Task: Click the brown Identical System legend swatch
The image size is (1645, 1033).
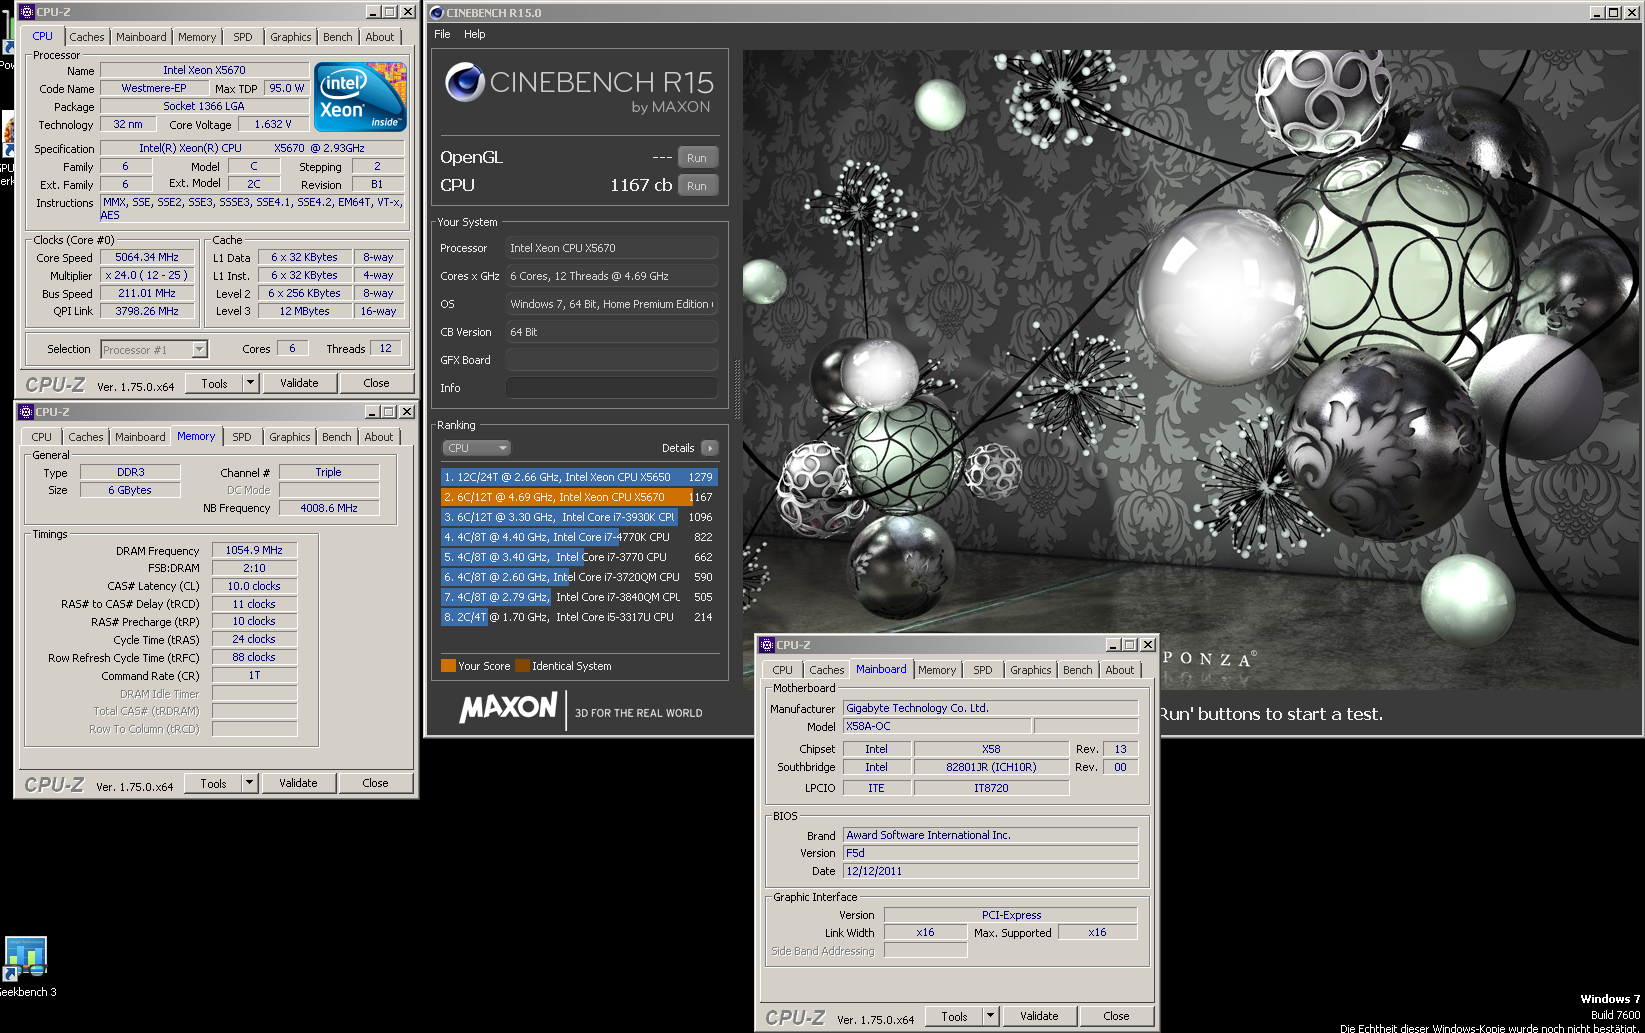Action: pyautogui.click(x=522, y=666)
